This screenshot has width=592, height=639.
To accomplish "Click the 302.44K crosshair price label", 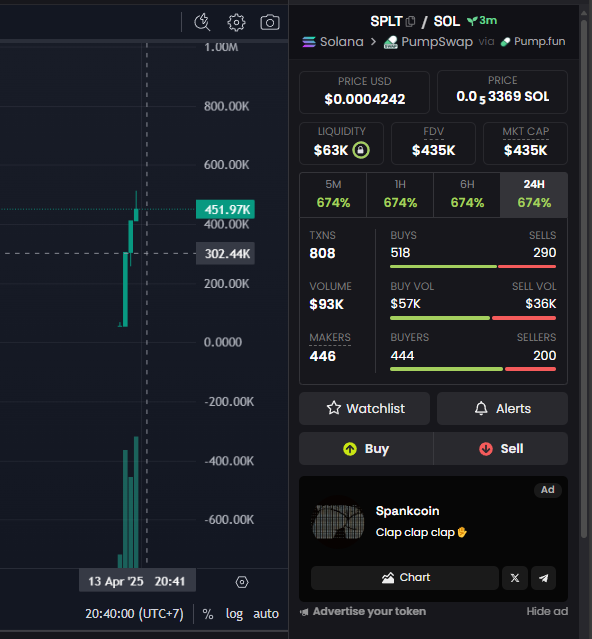I will [x=225, y=253].
